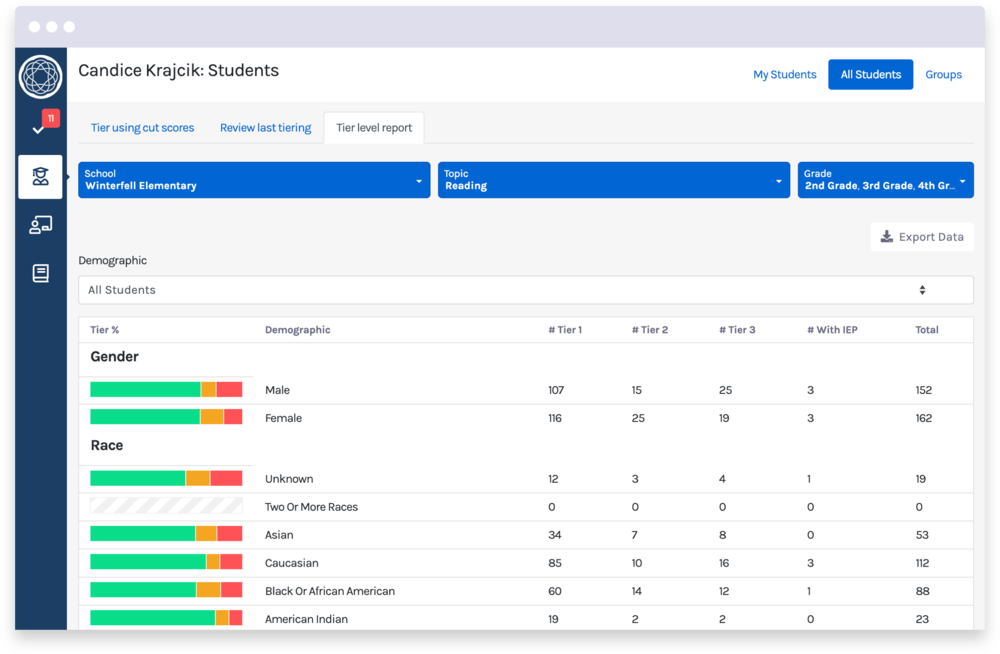Viewport: 1000px width, 654px height.
Task: Open the Grade filter dropdown
Action: click(885, 180)
